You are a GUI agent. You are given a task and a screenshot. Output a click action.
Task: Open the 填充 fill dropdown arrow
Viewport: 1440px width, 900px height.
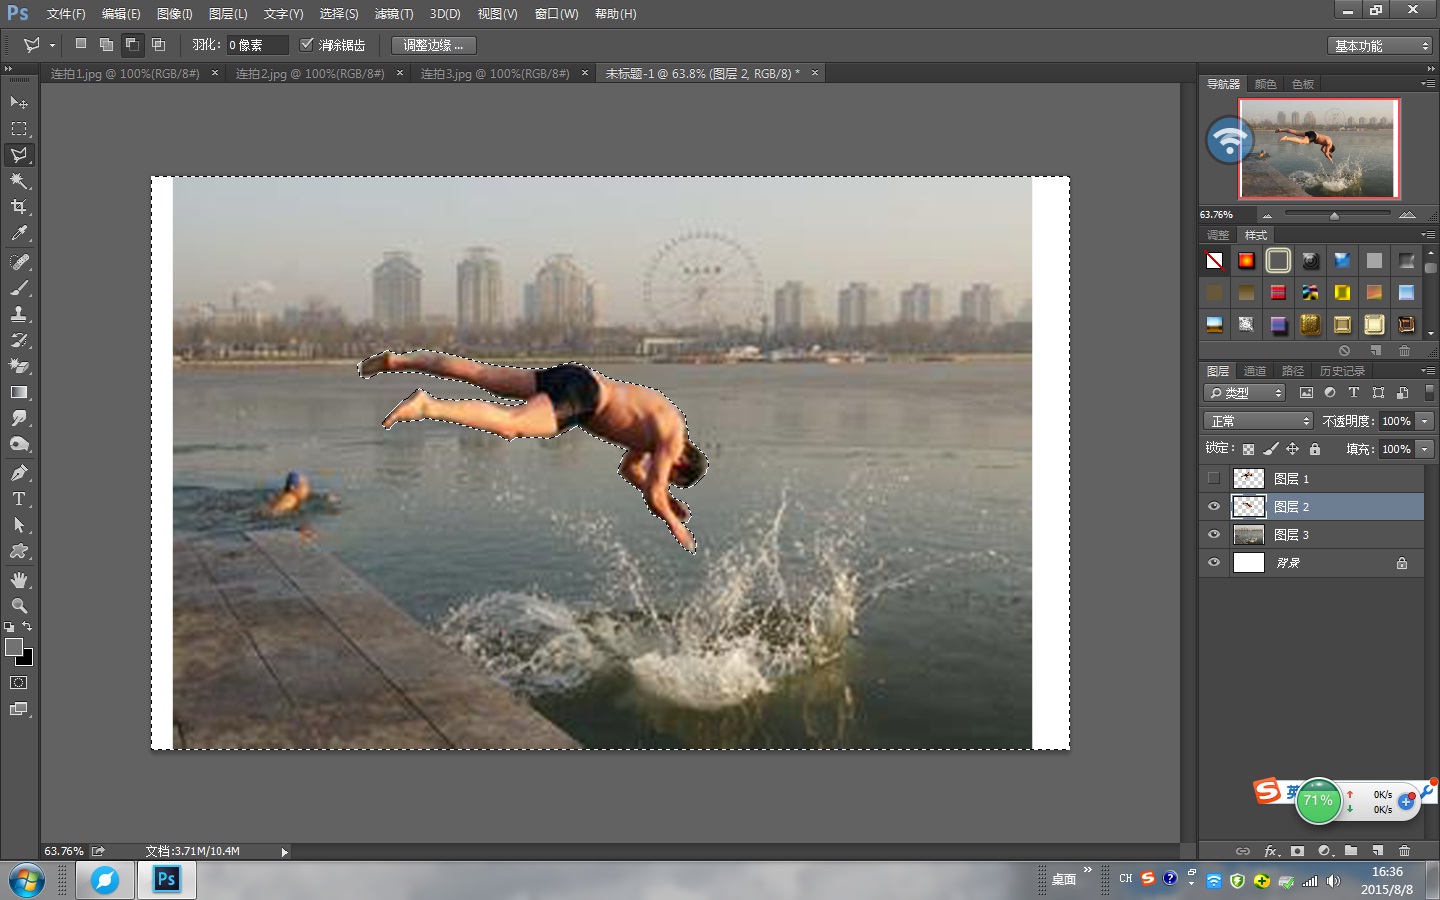[x=1425, y=449]
